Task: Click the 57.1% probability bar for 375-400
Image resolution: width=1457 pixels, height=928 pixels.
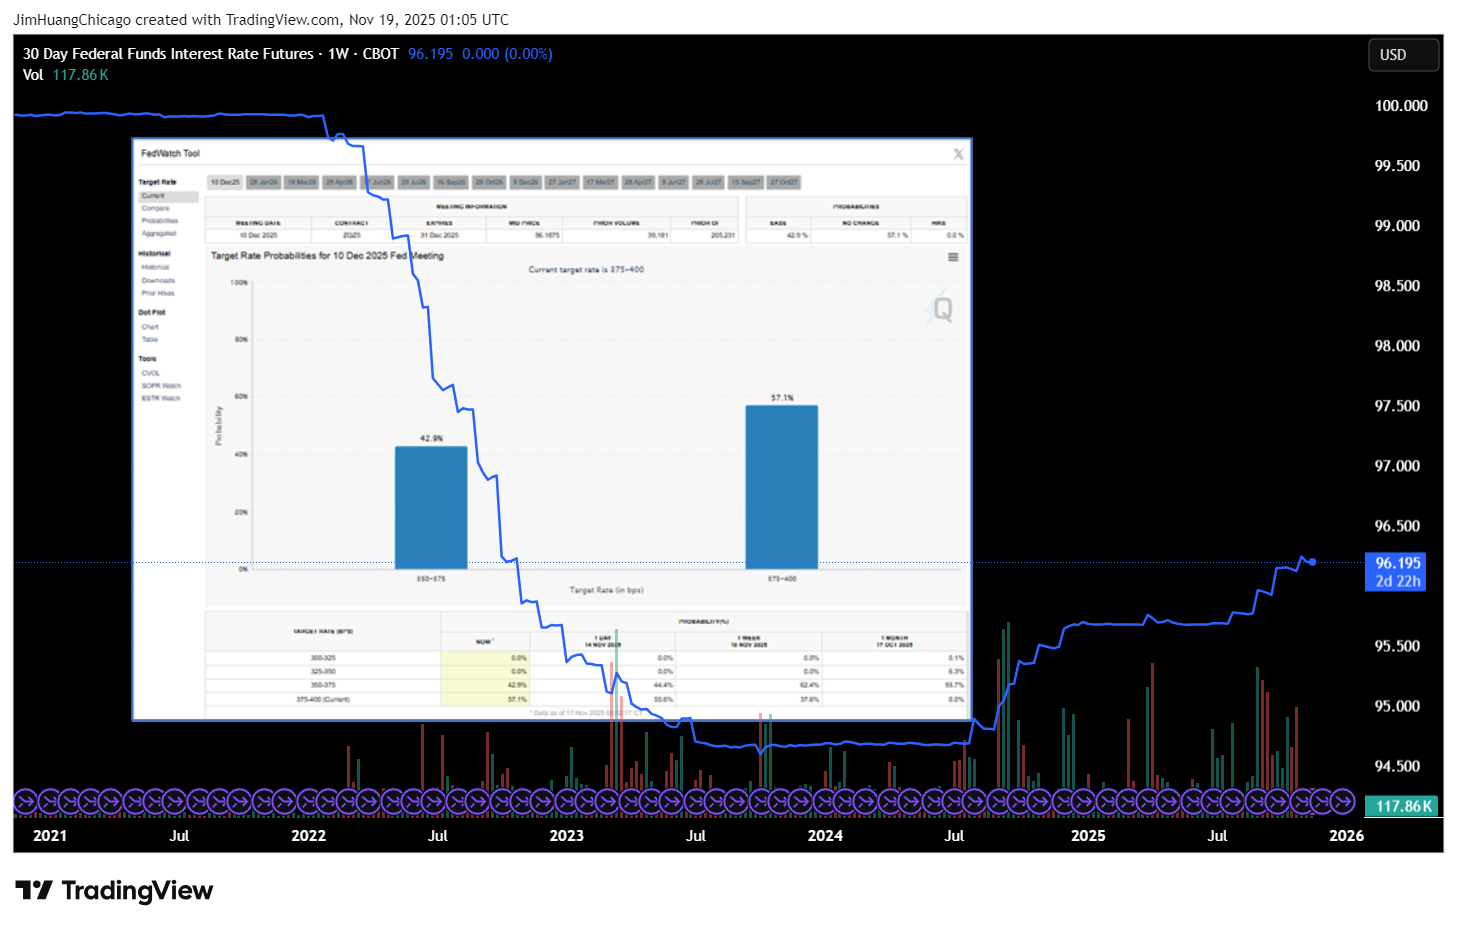Action: pos(782,487)
